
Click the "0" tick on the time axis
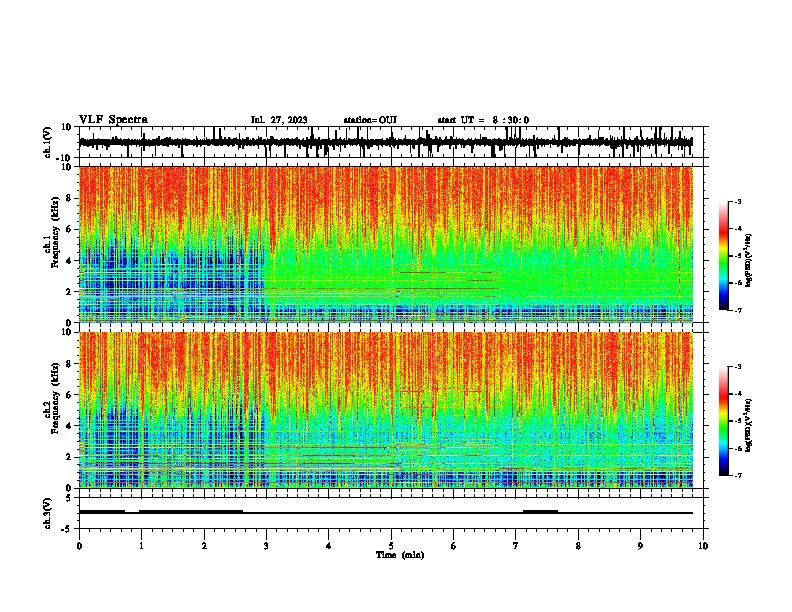(x=79, y=546)
